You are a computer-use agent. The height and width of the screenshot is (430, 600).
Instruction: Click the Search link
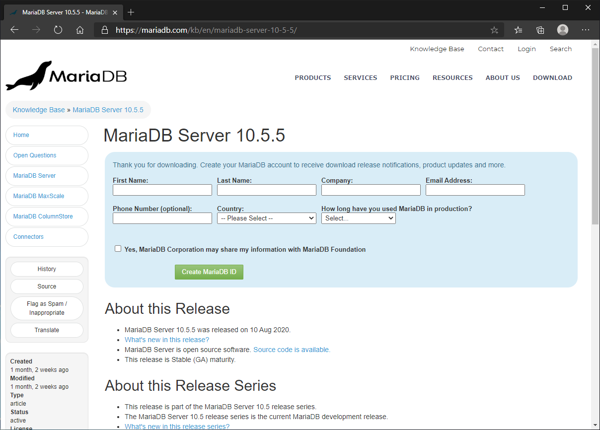point(561,49)
